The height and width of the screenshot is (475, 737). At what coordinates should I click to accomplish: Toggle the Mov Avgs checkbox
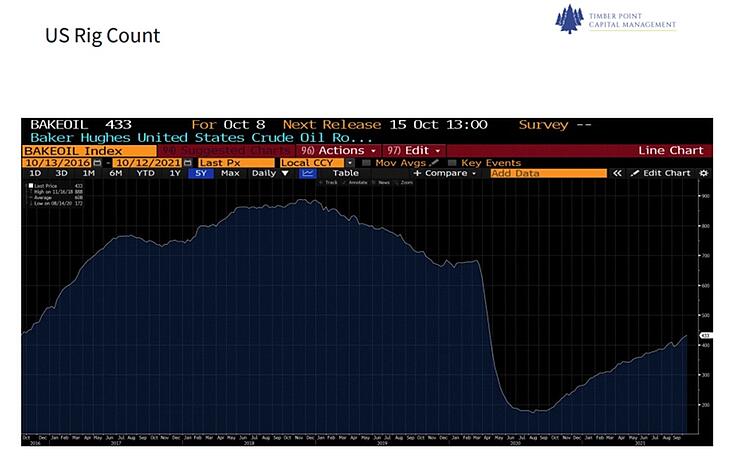coord(367,163)
